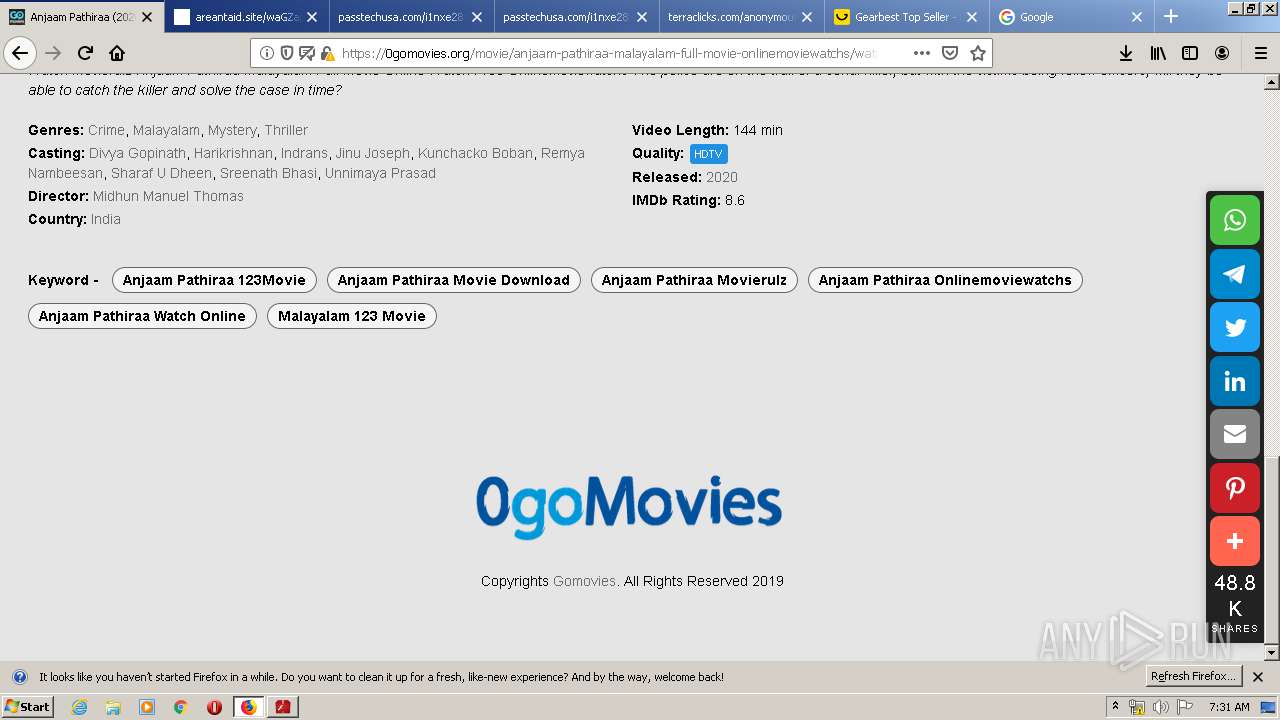Close the Google tab

click(1137, 17)
